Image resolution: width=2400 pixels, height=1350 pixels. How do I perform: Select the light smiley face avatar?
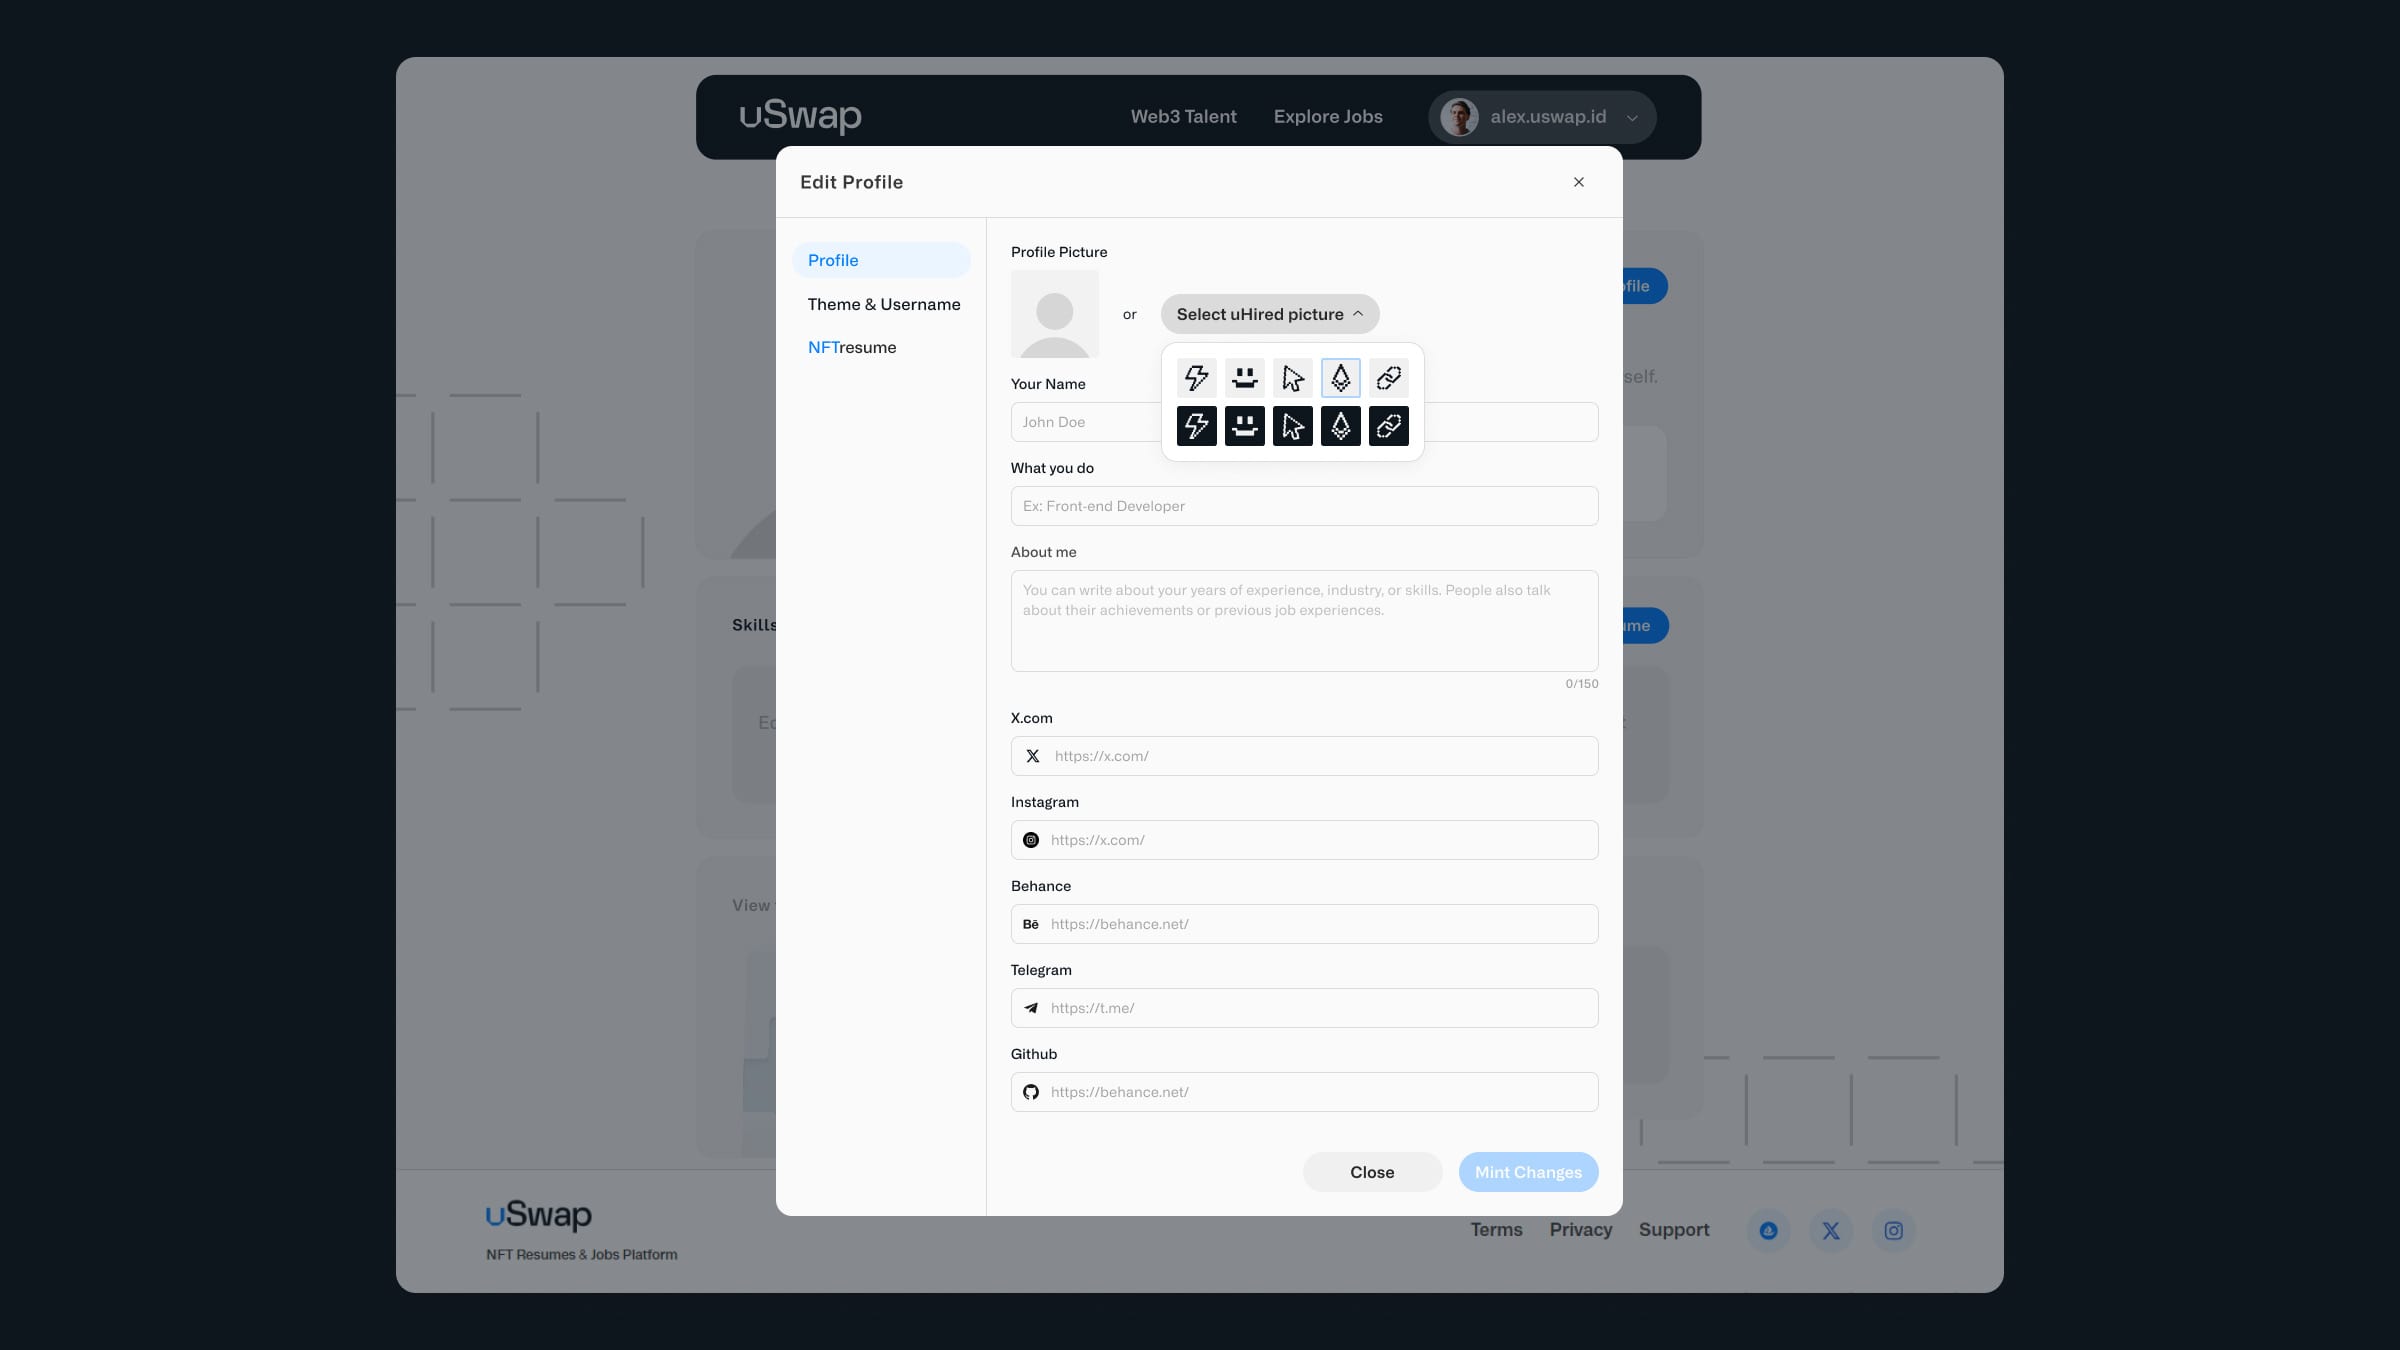(x=1244, y=378)
